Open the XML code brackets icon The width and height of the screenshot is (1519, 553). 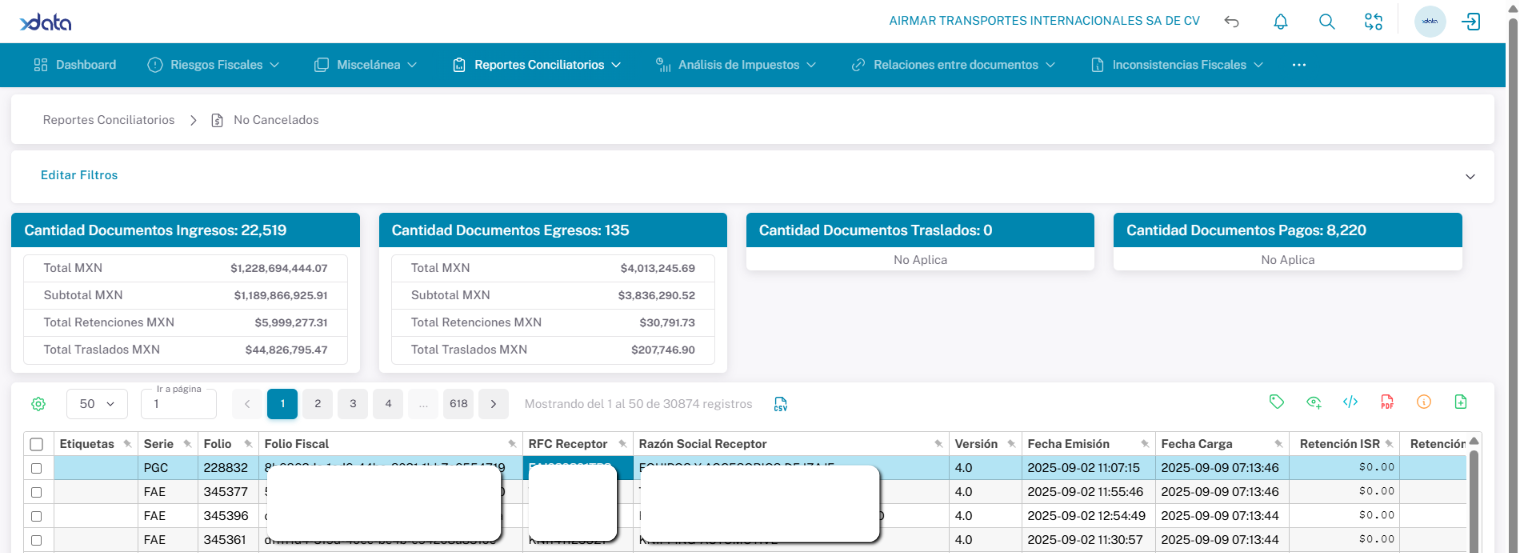coord(1350,402)
